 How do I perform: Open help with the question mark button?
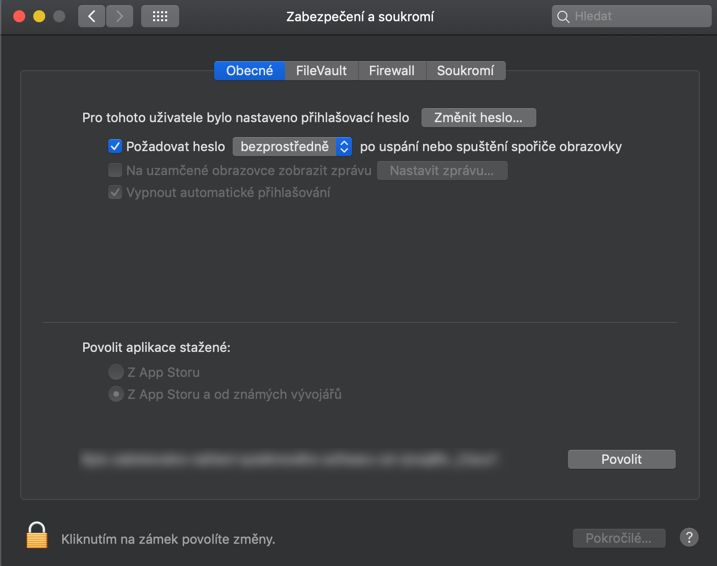click(x=689, y=537)
